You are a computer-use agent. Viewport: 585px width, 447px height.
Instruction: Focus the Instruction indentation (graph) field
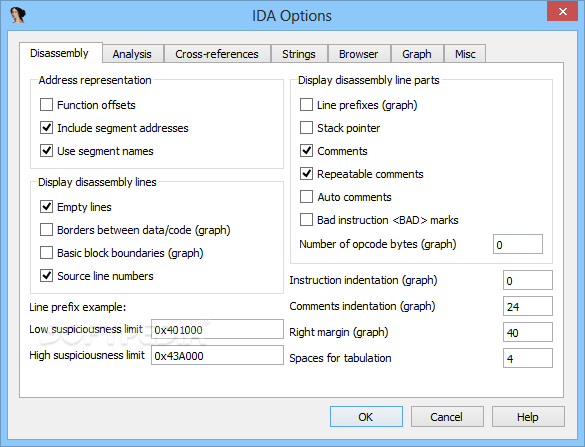(x=528, y=280)
